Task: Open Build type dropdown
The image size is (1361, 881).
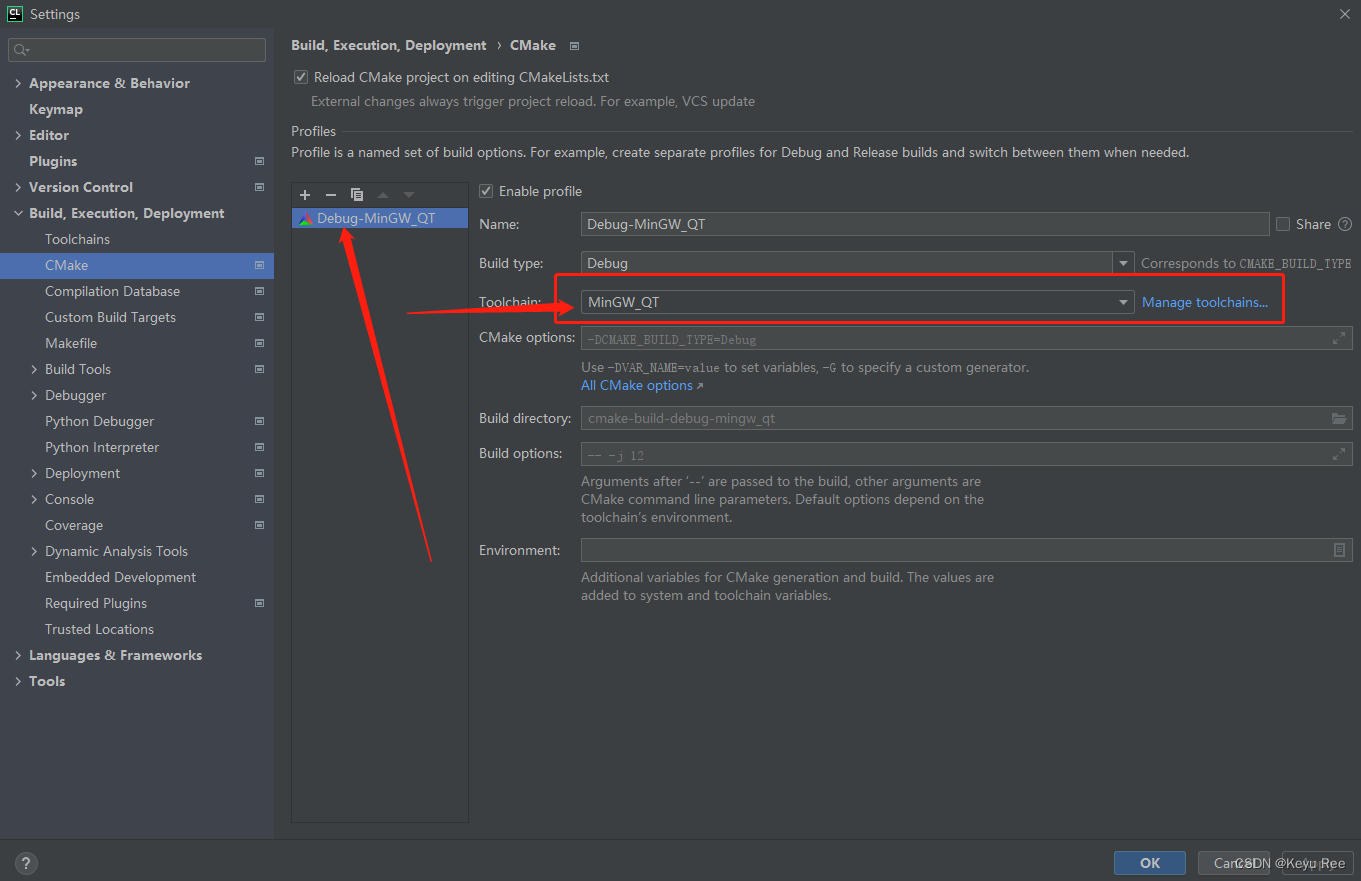Action: pos(1124,263)
